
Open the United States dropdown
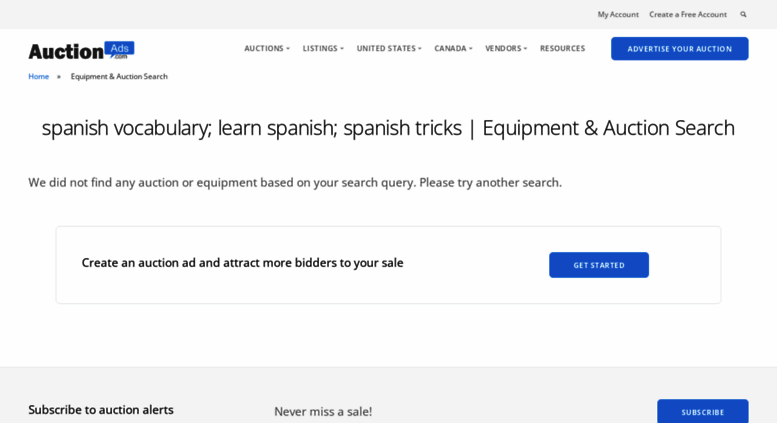point(389,49)
